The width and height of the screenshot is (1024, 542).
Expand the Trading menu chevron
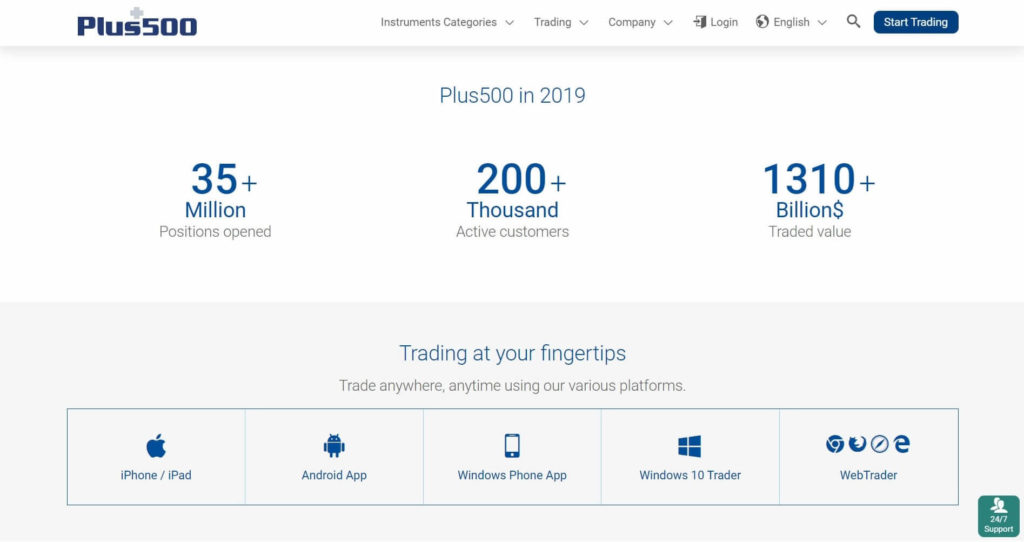pos(584,23)
